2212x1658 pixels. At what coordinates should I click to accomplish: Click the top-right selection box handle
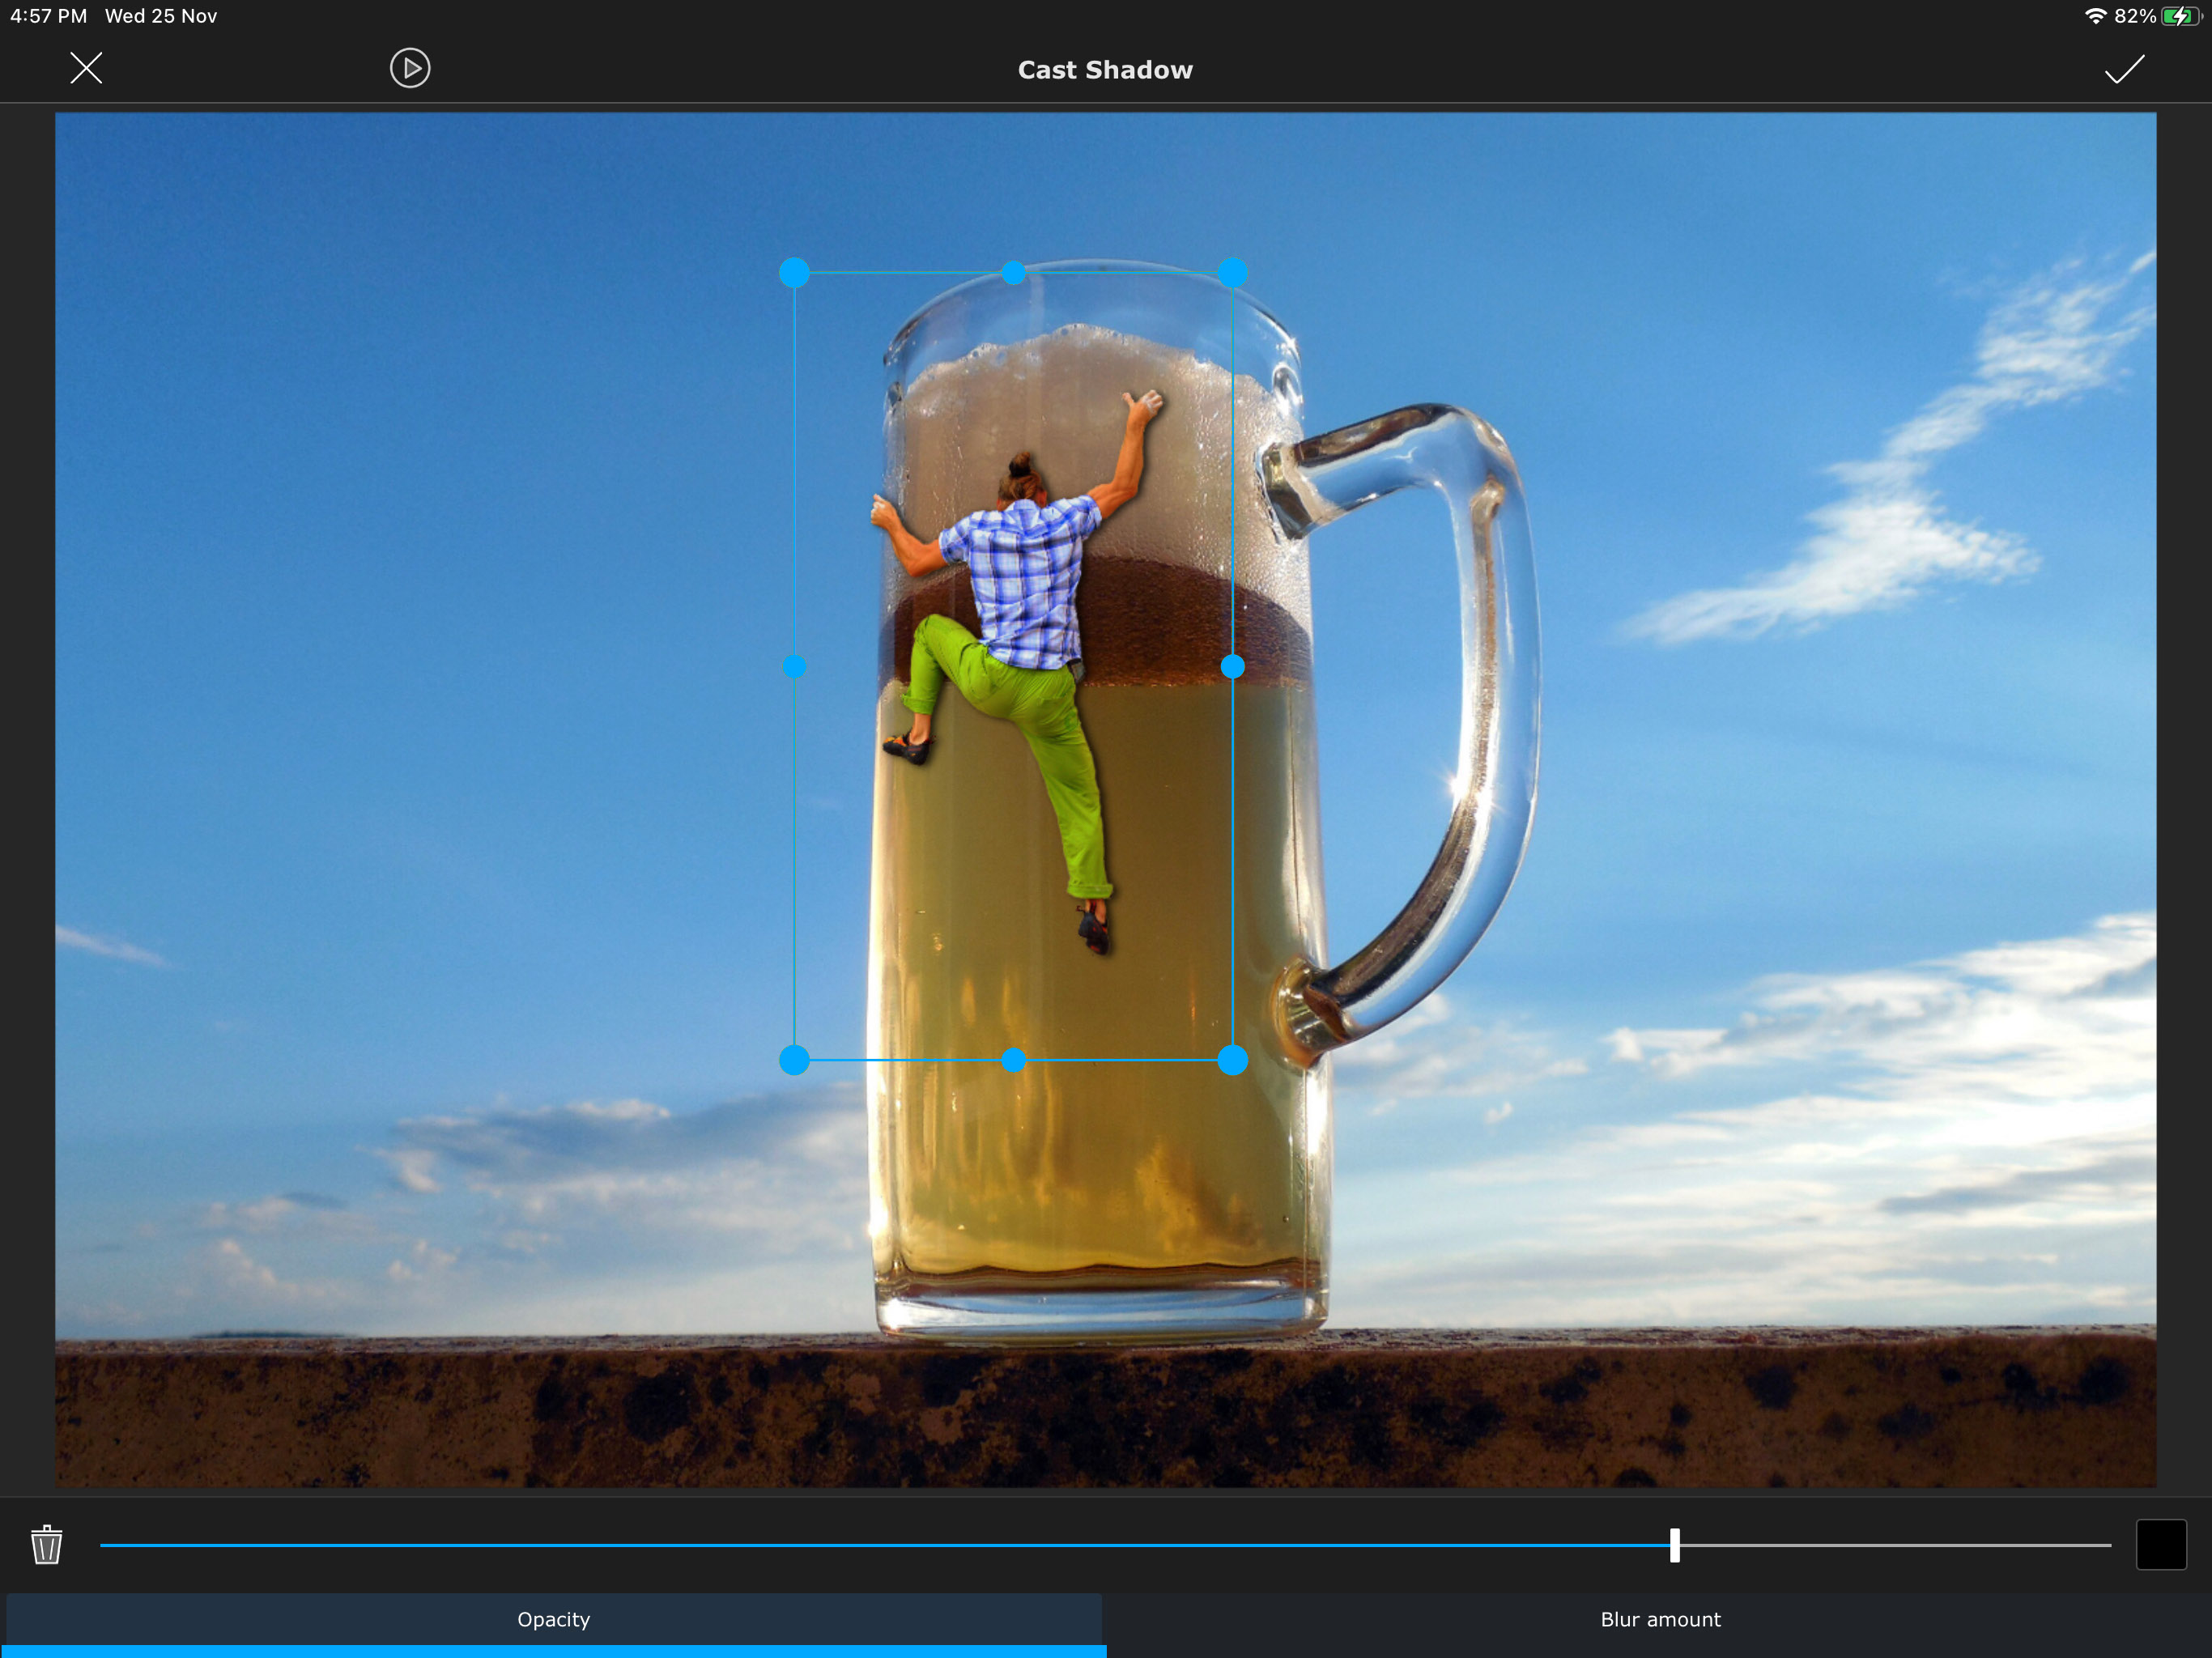[1232, 273]
